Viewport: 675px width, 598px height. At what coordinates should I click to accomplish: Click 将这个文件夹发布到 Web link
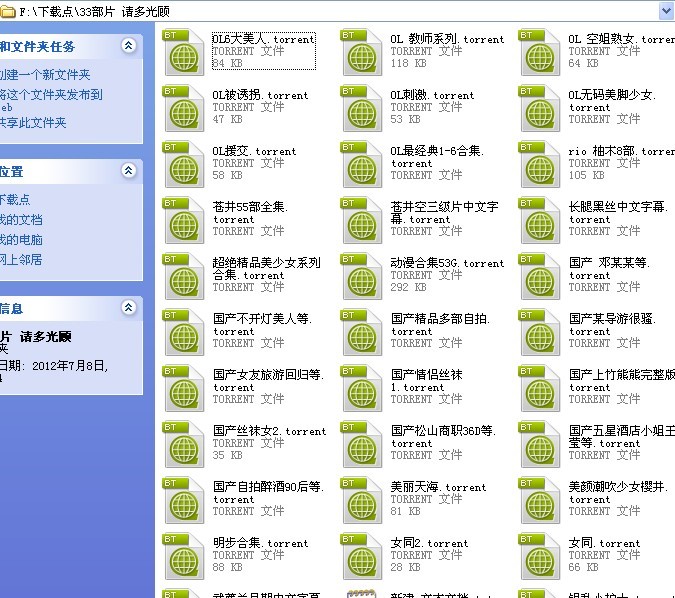[51, 100]
